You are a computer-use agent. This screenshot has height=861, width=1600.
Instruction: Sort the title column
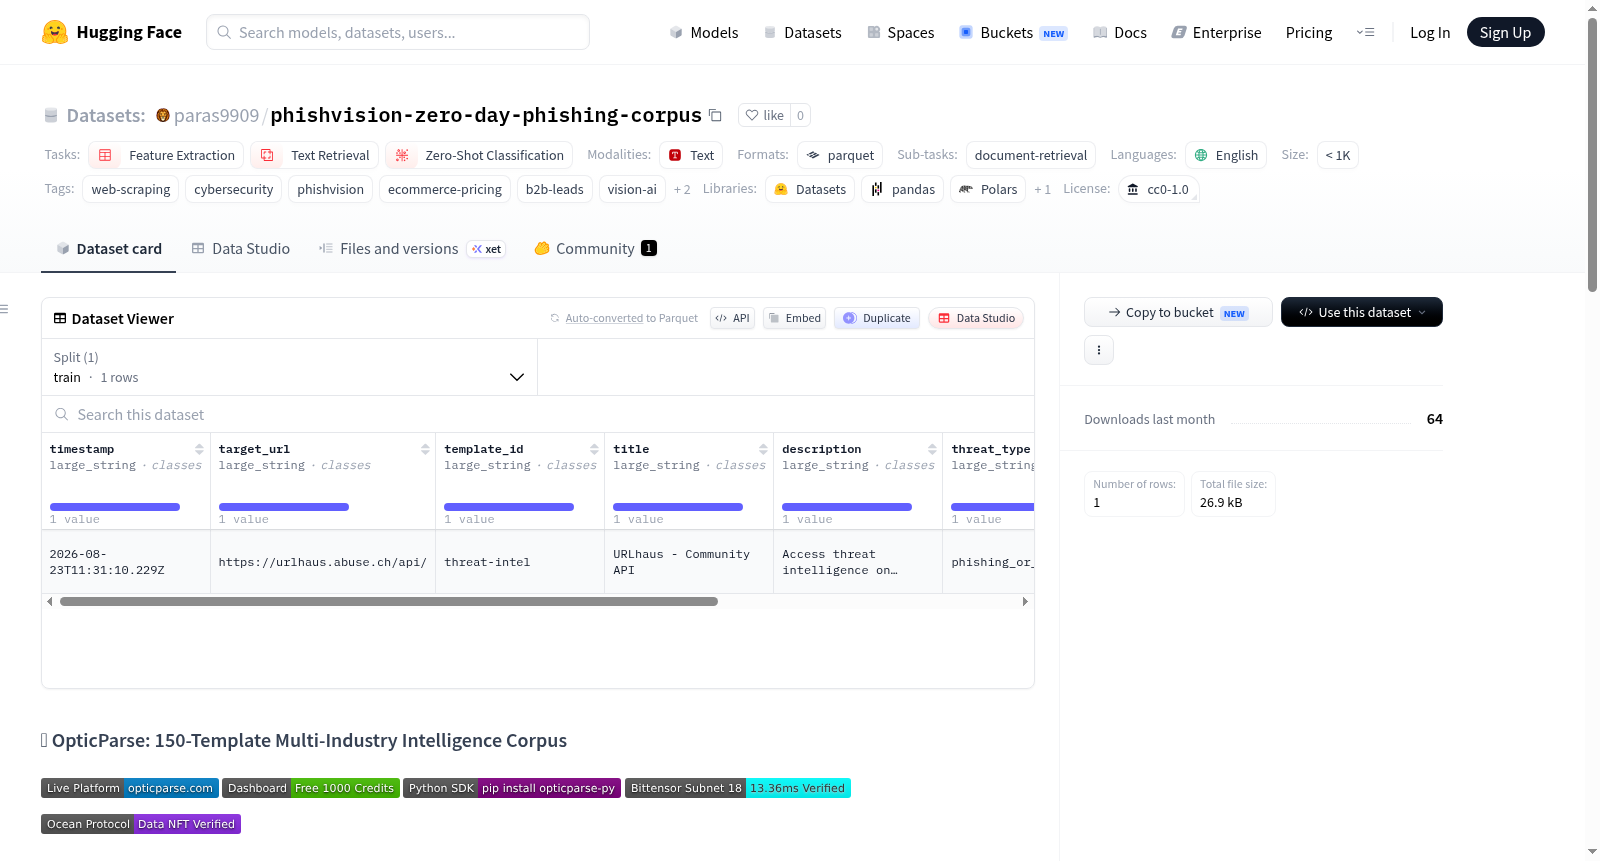(x=763, y=449)
